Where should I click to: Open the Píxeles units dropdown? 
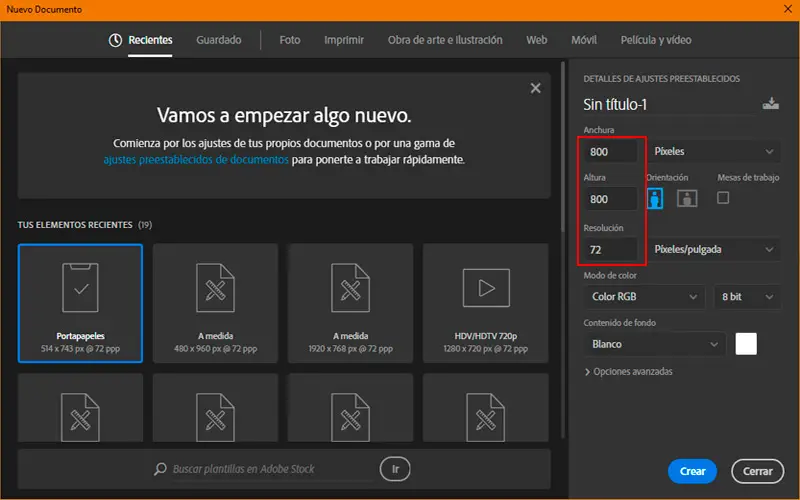pos(714,151)
